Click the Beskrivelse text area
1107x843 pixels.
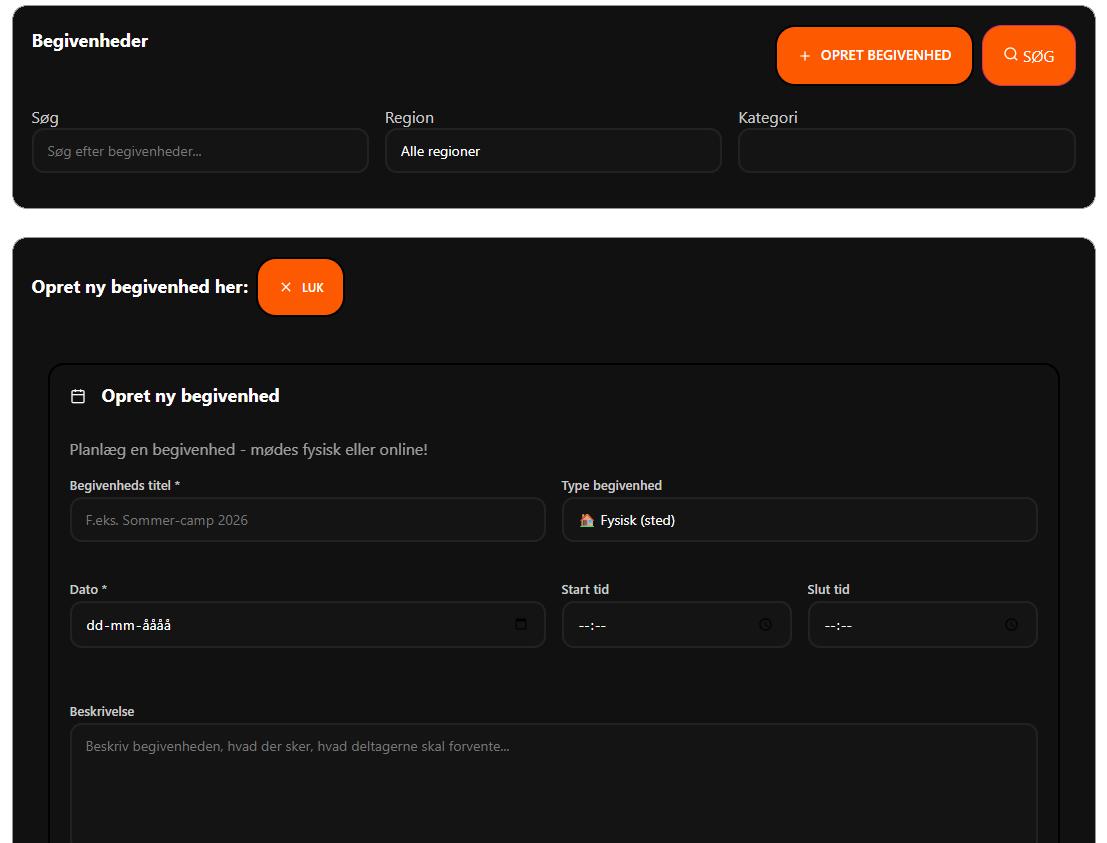coord(554,784)
